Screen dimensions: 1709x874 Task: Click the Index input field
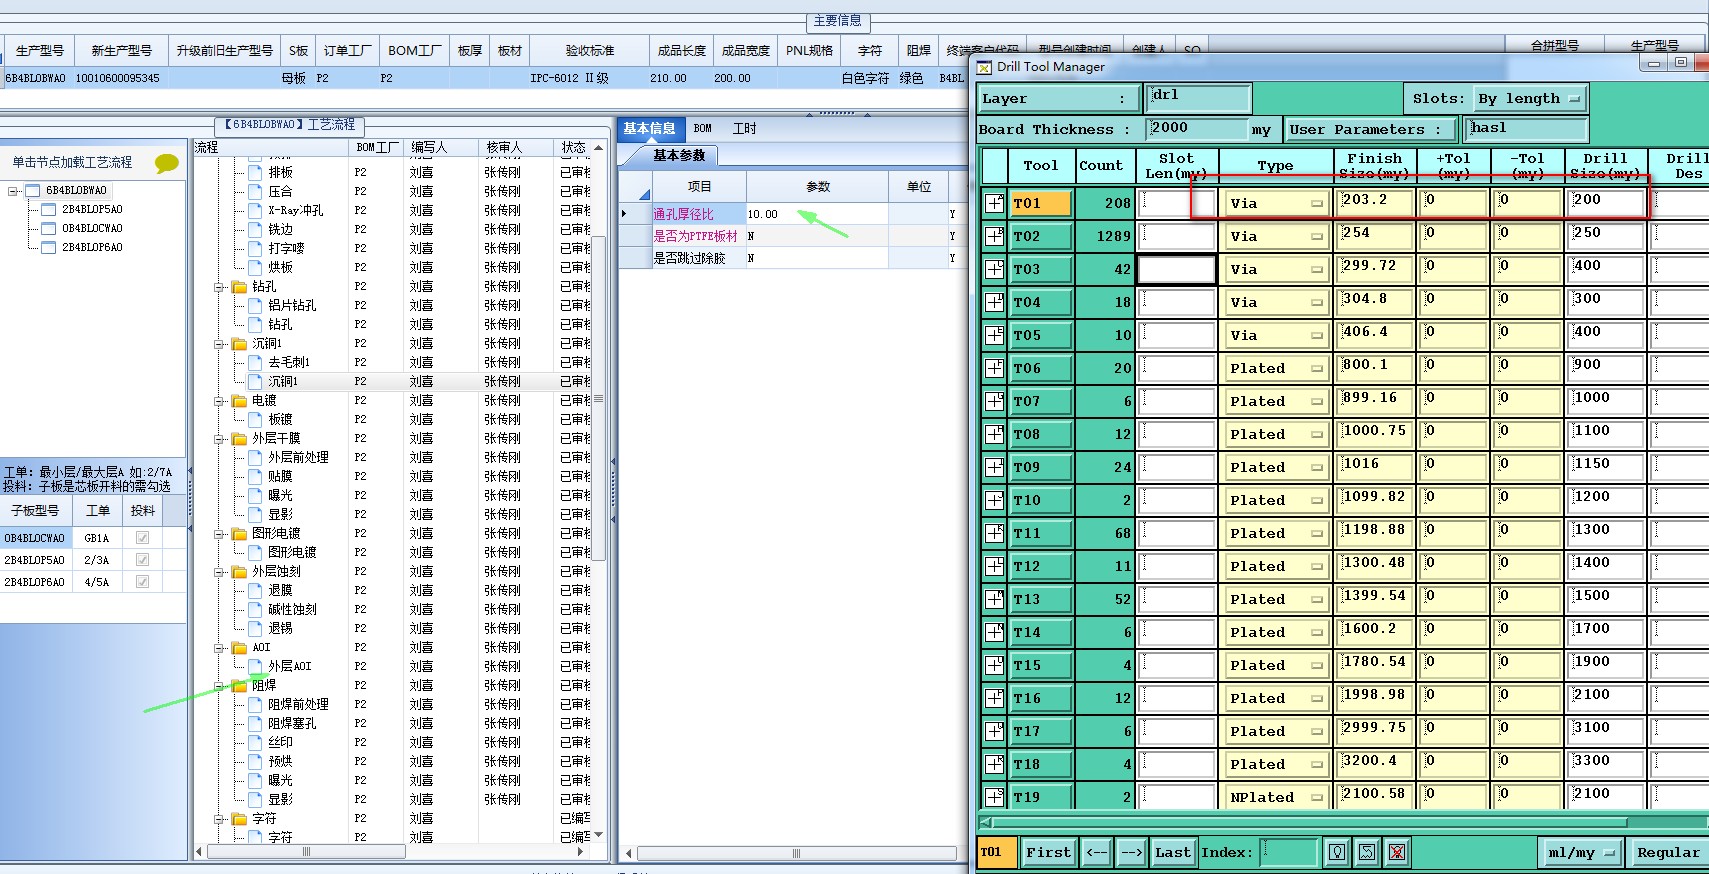[x=1288, y=852]
